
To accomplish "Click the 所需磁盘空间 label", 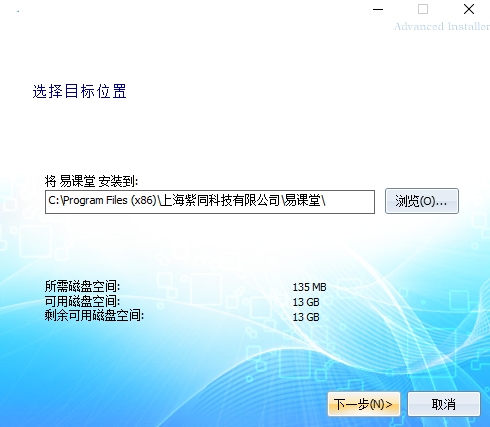I will click(x=82, y=286).
